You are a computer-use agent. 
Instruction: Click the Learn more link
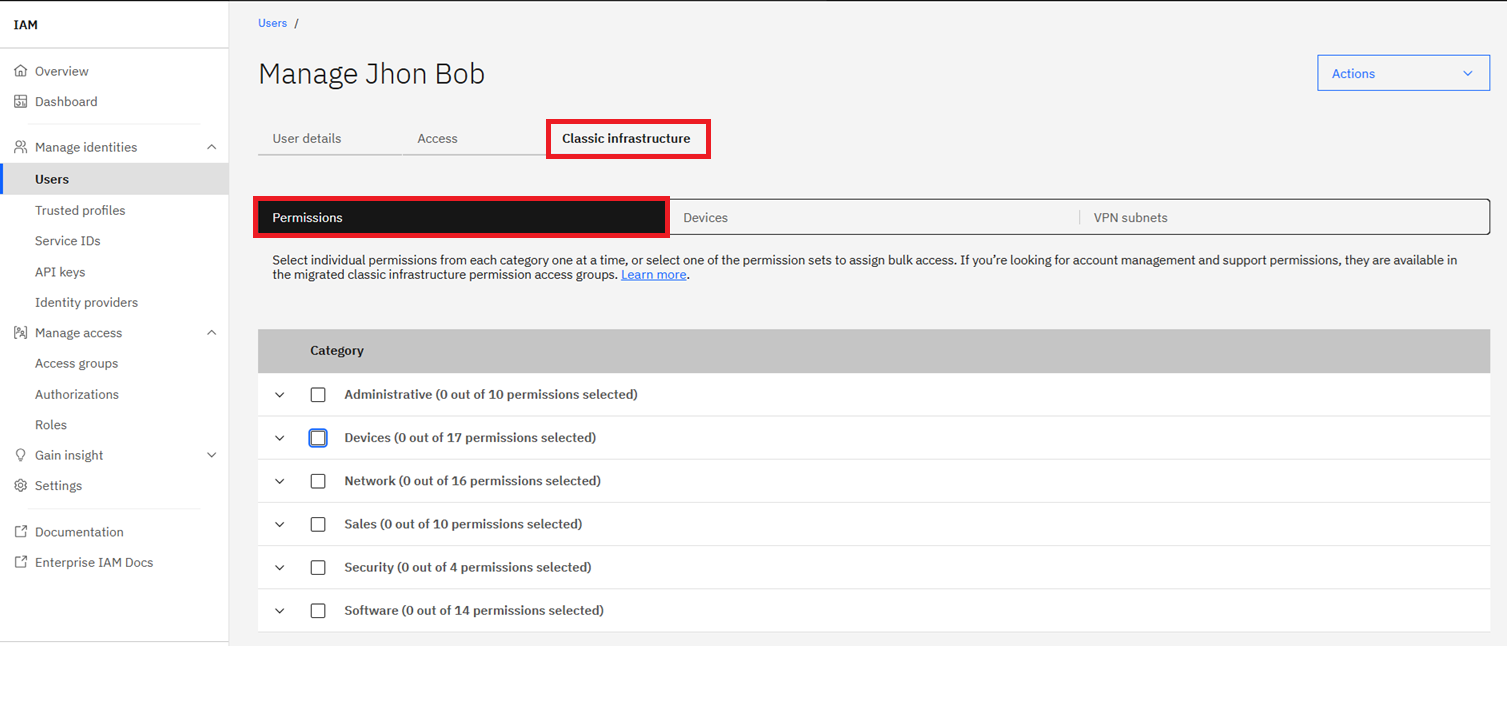pyautogui.click(x=653, y=274)
